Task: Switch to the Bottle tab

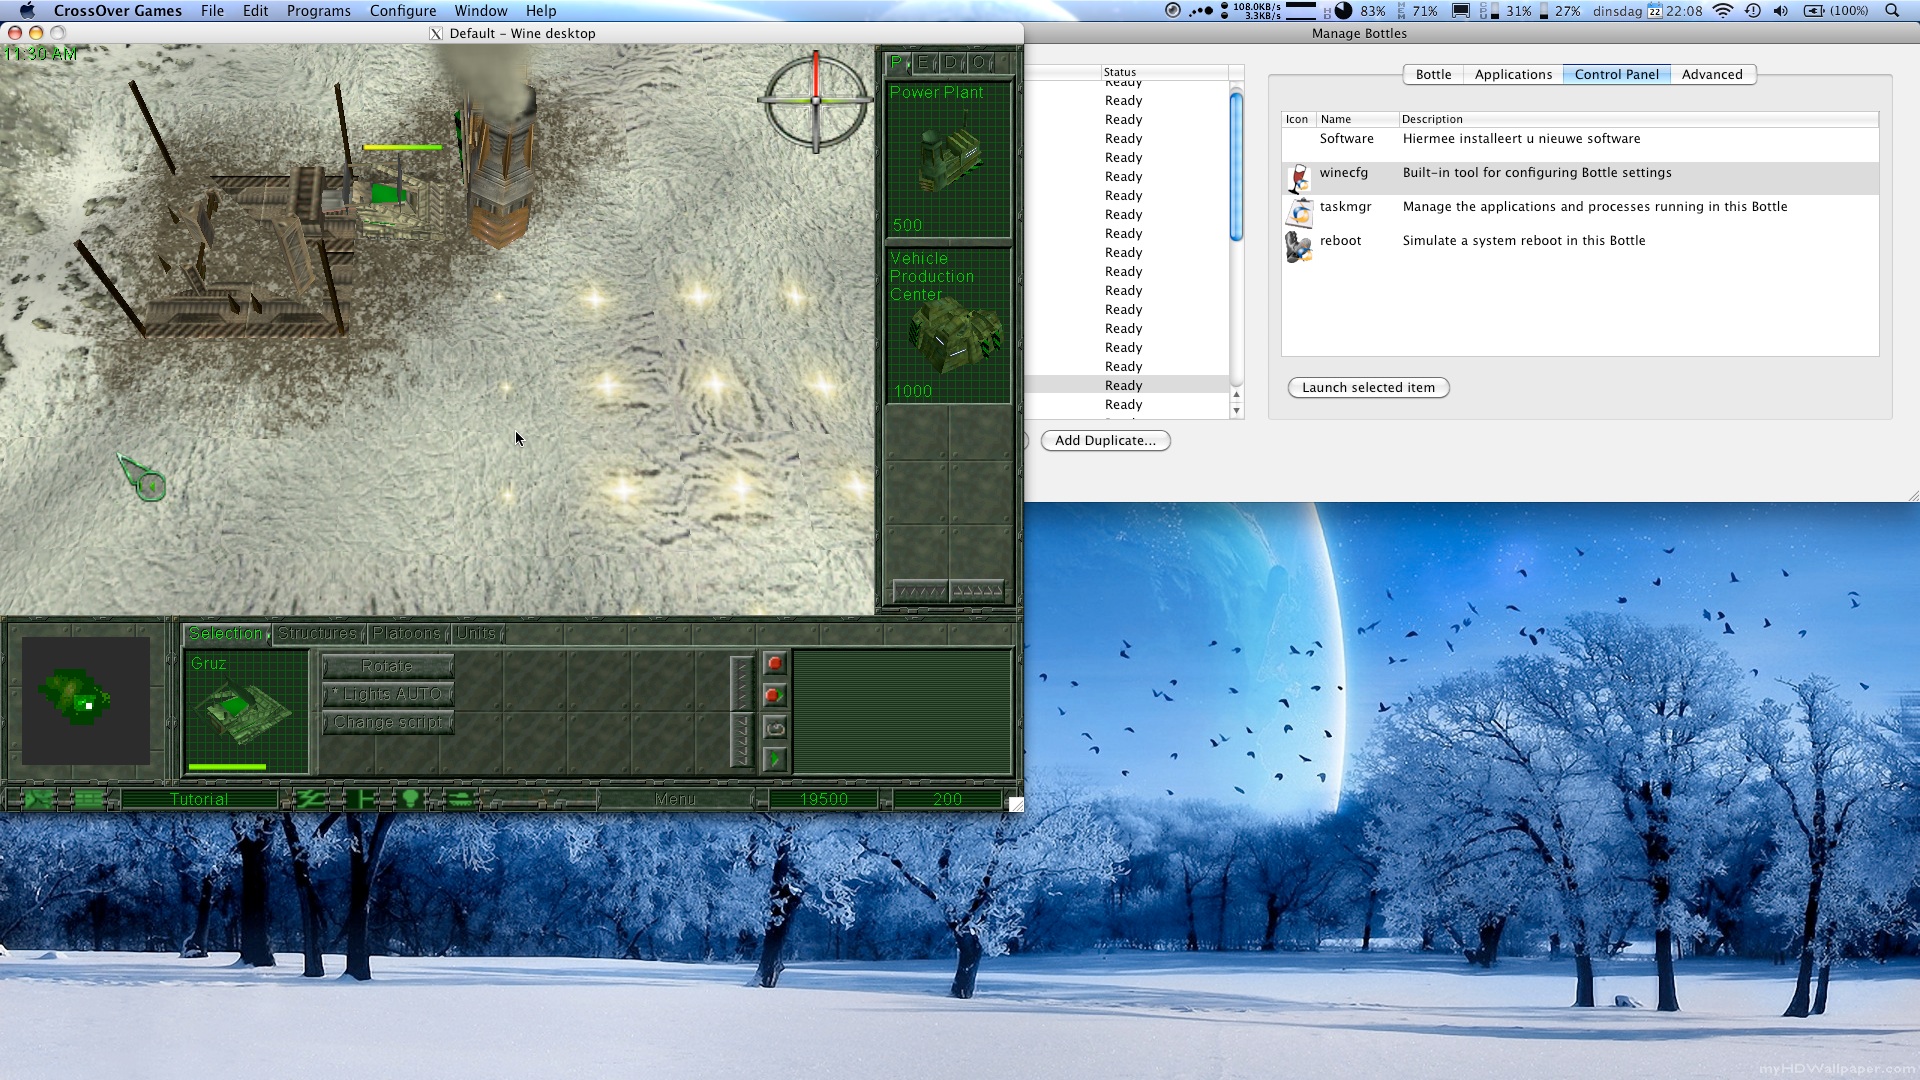Action: pos(1433,75)
